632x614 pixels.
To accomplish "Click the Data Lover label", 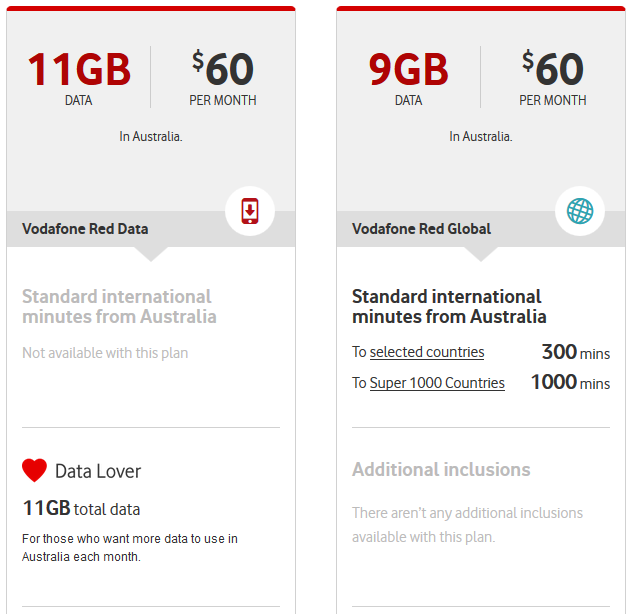I will pyautogui.click(x=98, y=471).
